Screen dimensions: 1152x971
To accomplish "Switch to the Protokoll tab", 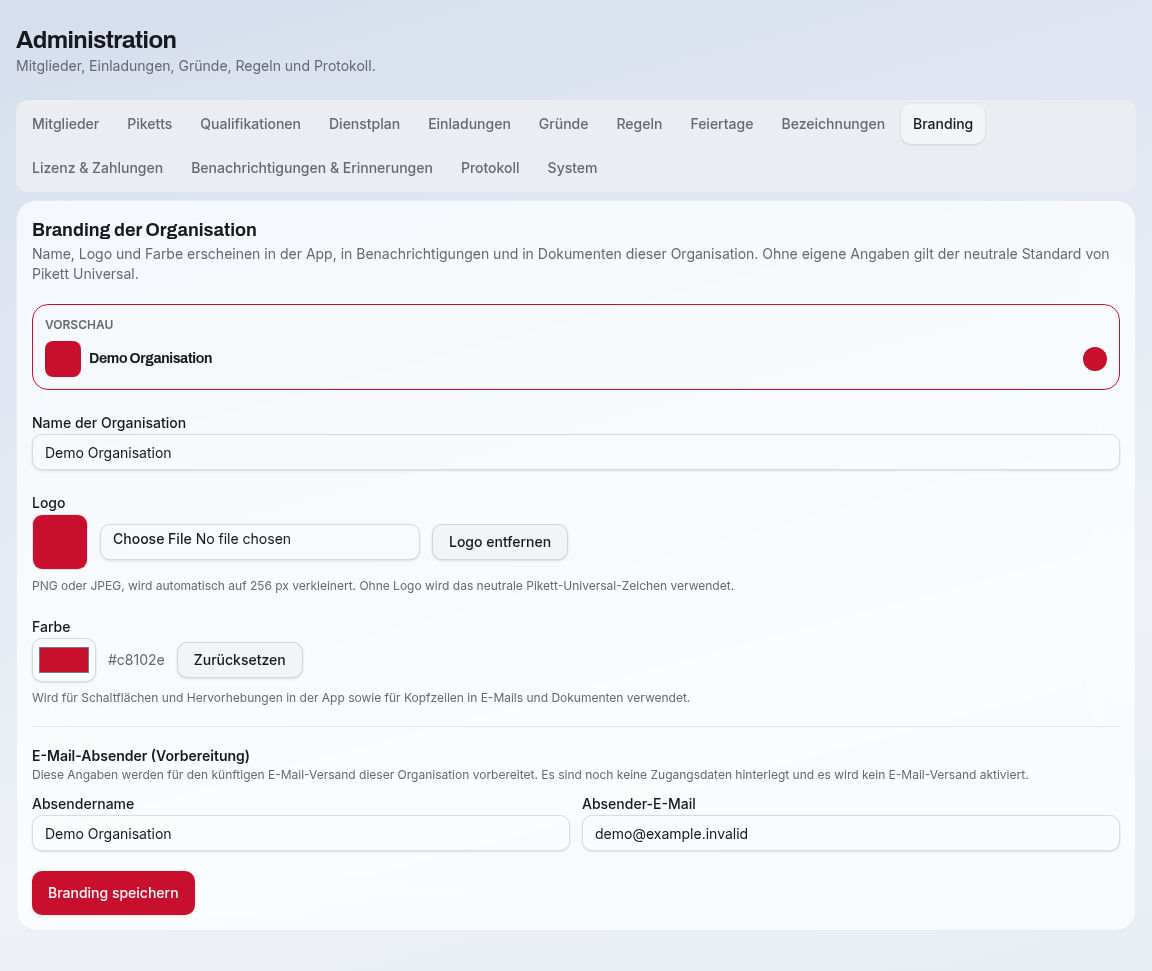I will [x=490, y=168].
